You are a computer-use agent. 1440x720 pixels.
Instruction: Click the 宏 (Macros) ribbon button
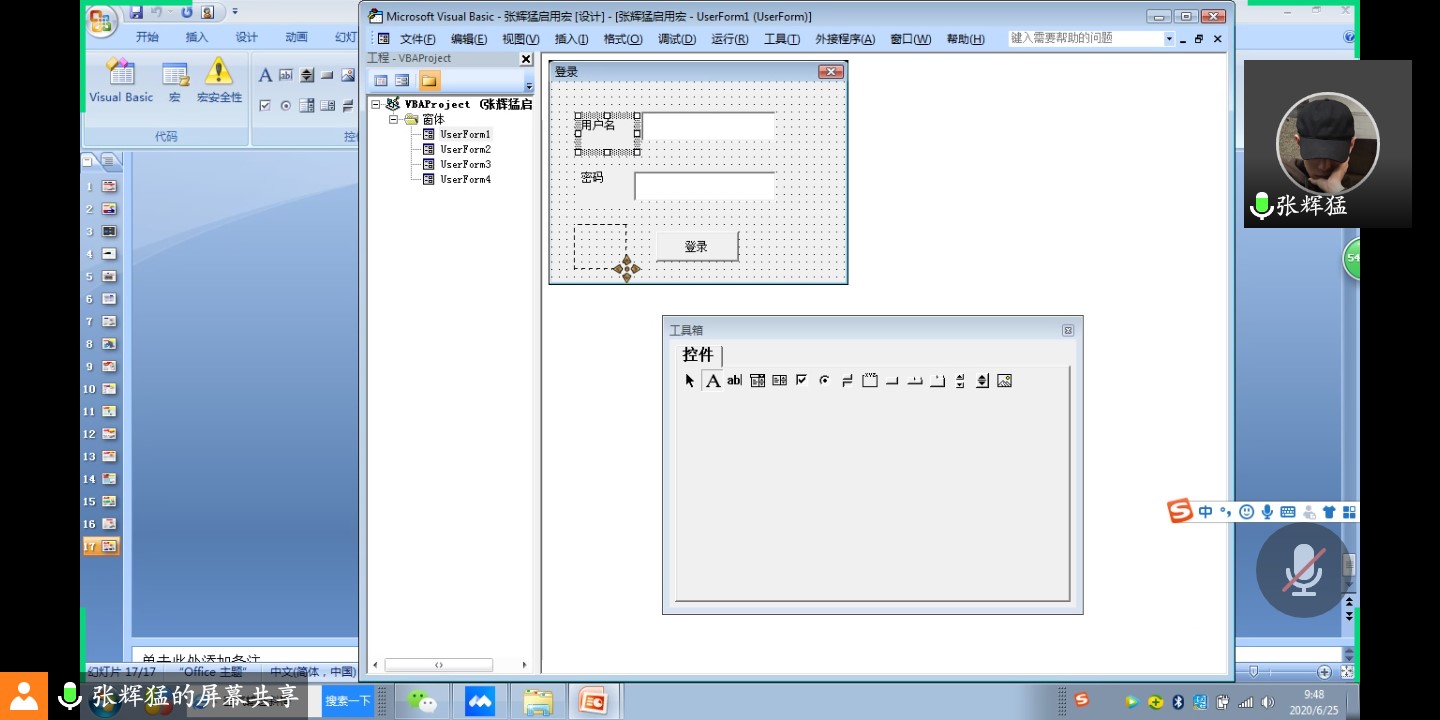(x=175, y=82)
